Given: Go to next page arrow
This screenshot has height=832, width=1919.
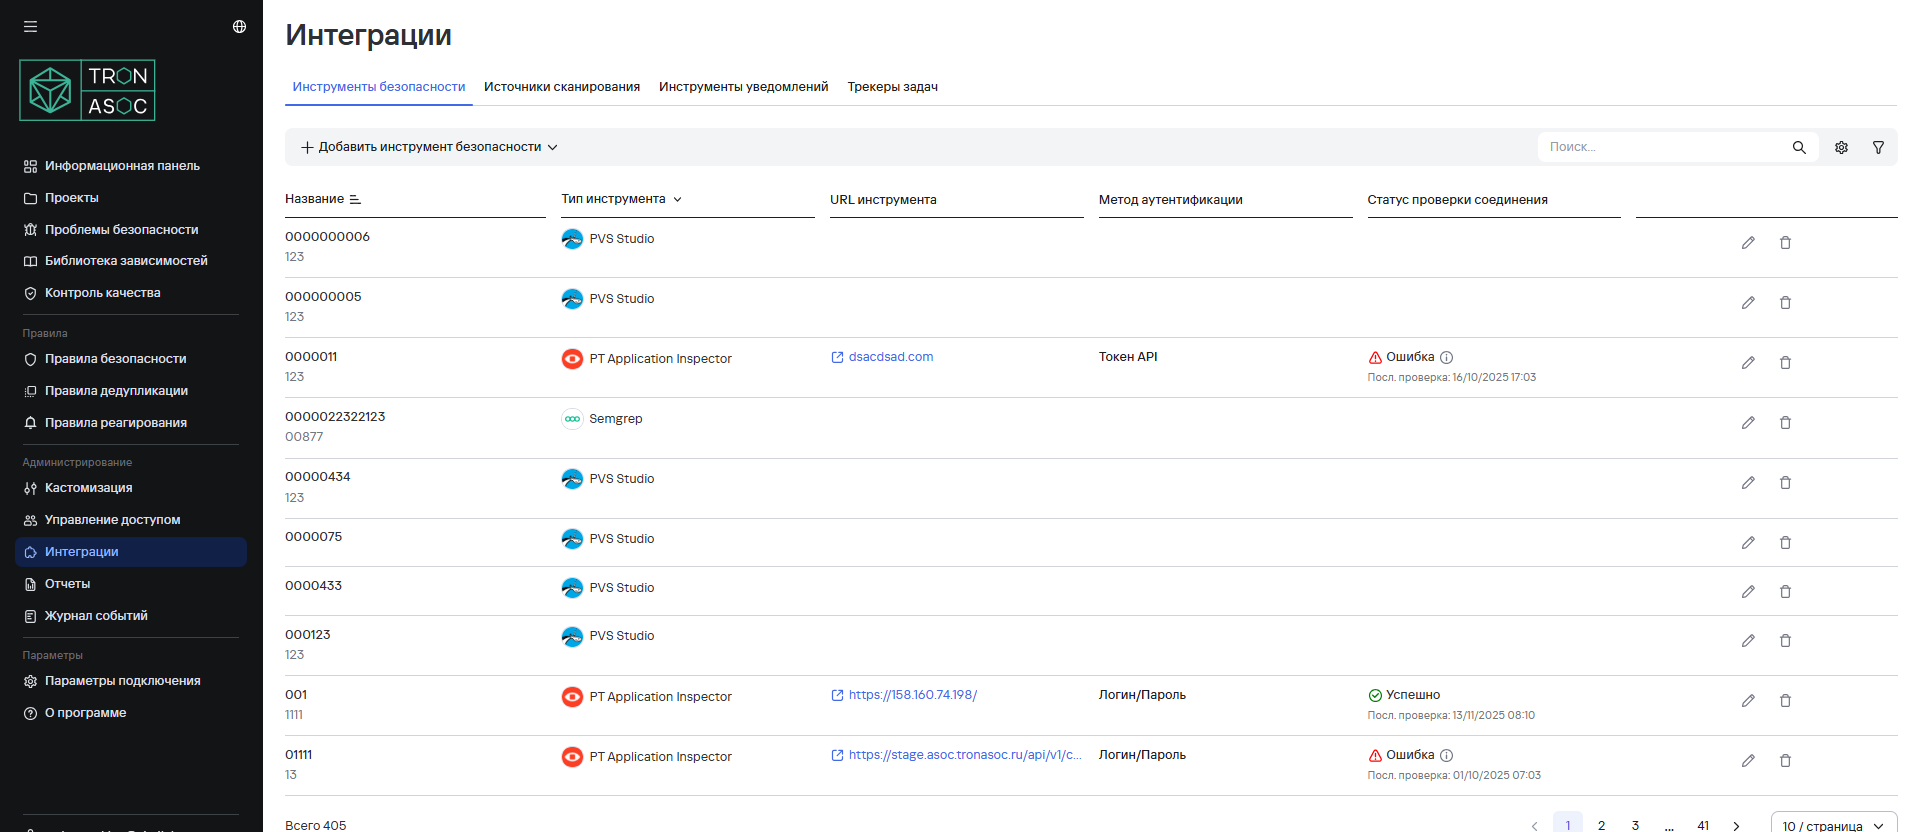Looking at the screenshot, I should pyautogui.click(x=1737, y=825).
